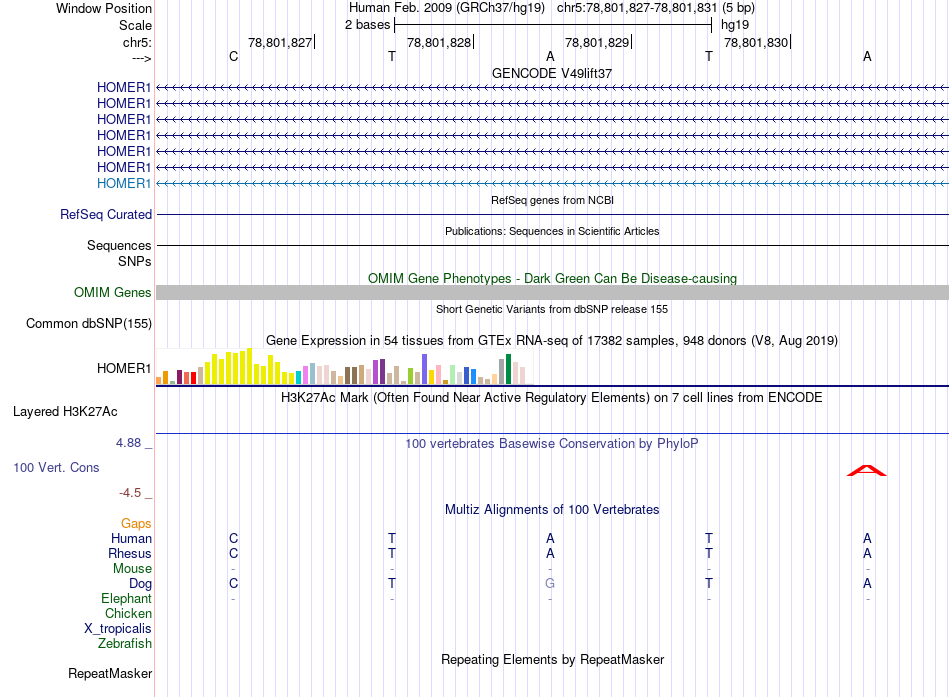Select the Chicken alignment row label
Image resolution: width=950 pixels, height=697 pixels.
[128, 613]
